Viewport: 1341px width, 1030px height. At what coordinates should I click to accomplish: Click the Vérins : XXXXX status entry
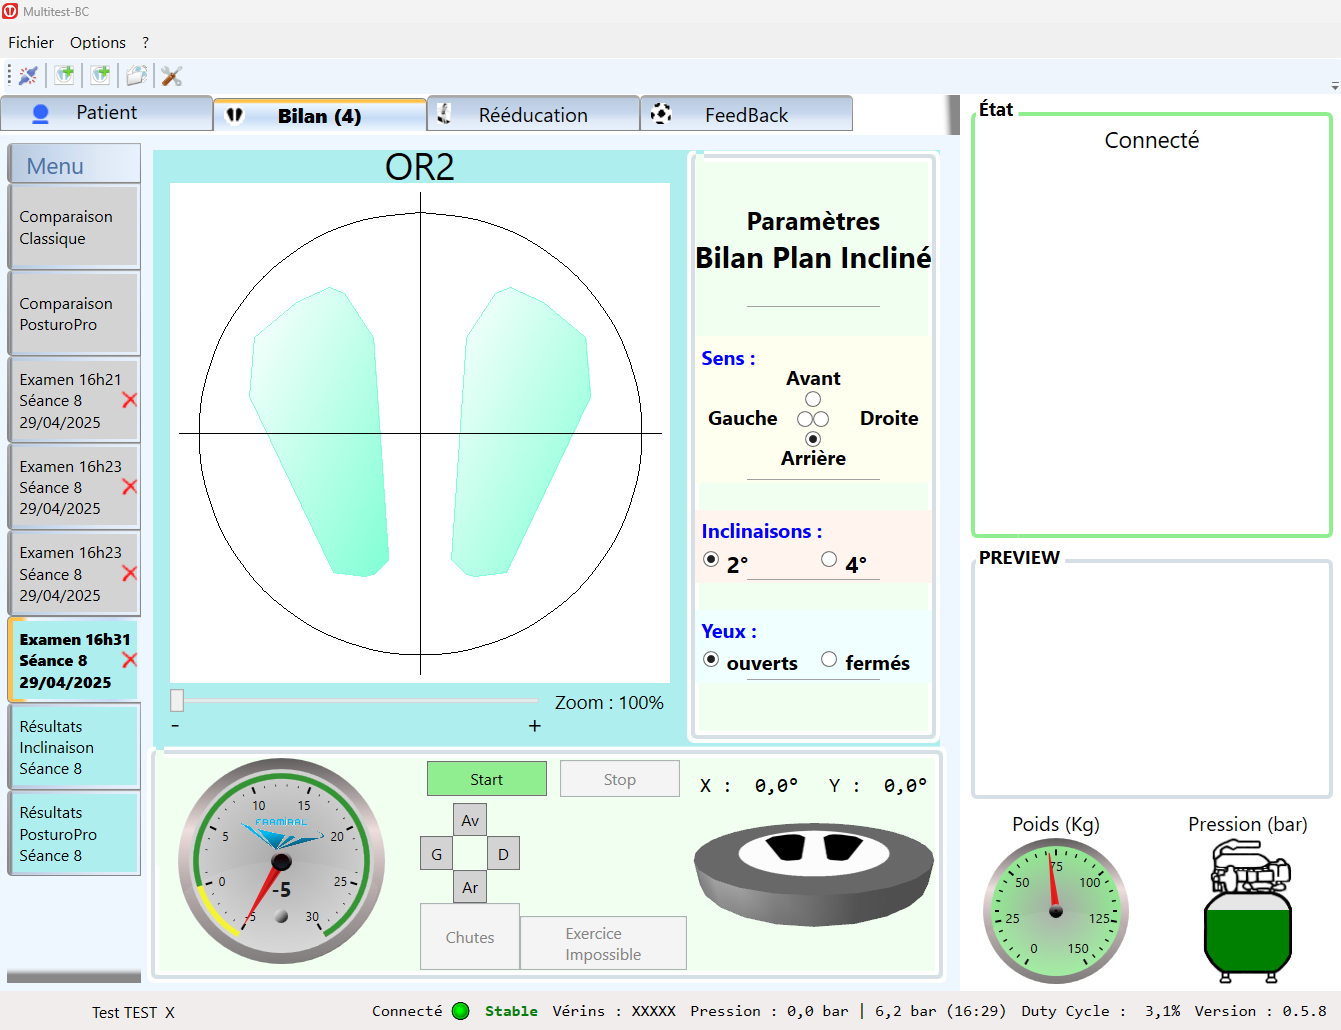click(614, 1011)
